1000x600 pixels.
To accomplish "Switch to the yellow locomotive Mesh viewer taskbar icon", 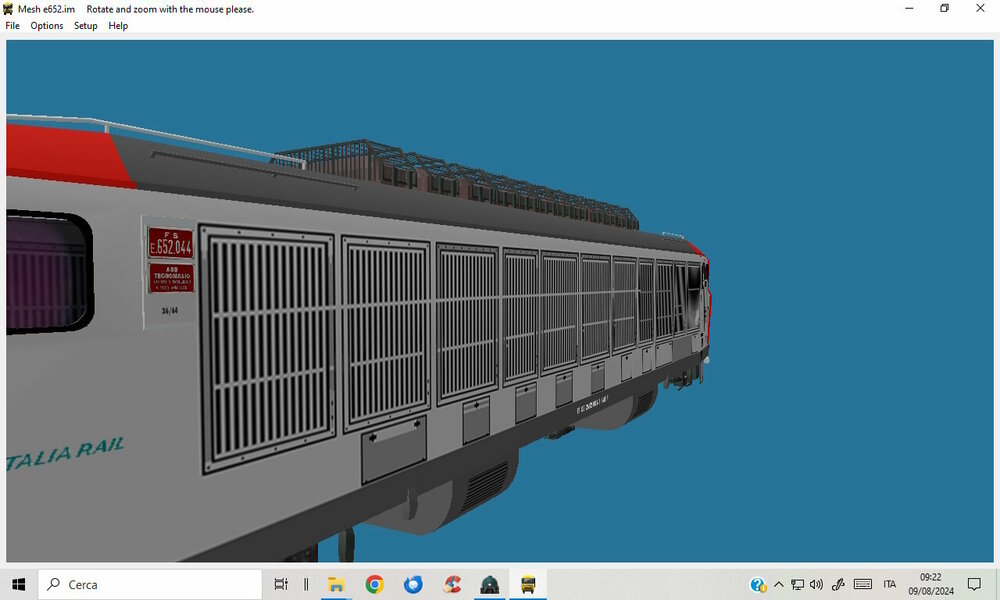I will (x=528, y=584).
